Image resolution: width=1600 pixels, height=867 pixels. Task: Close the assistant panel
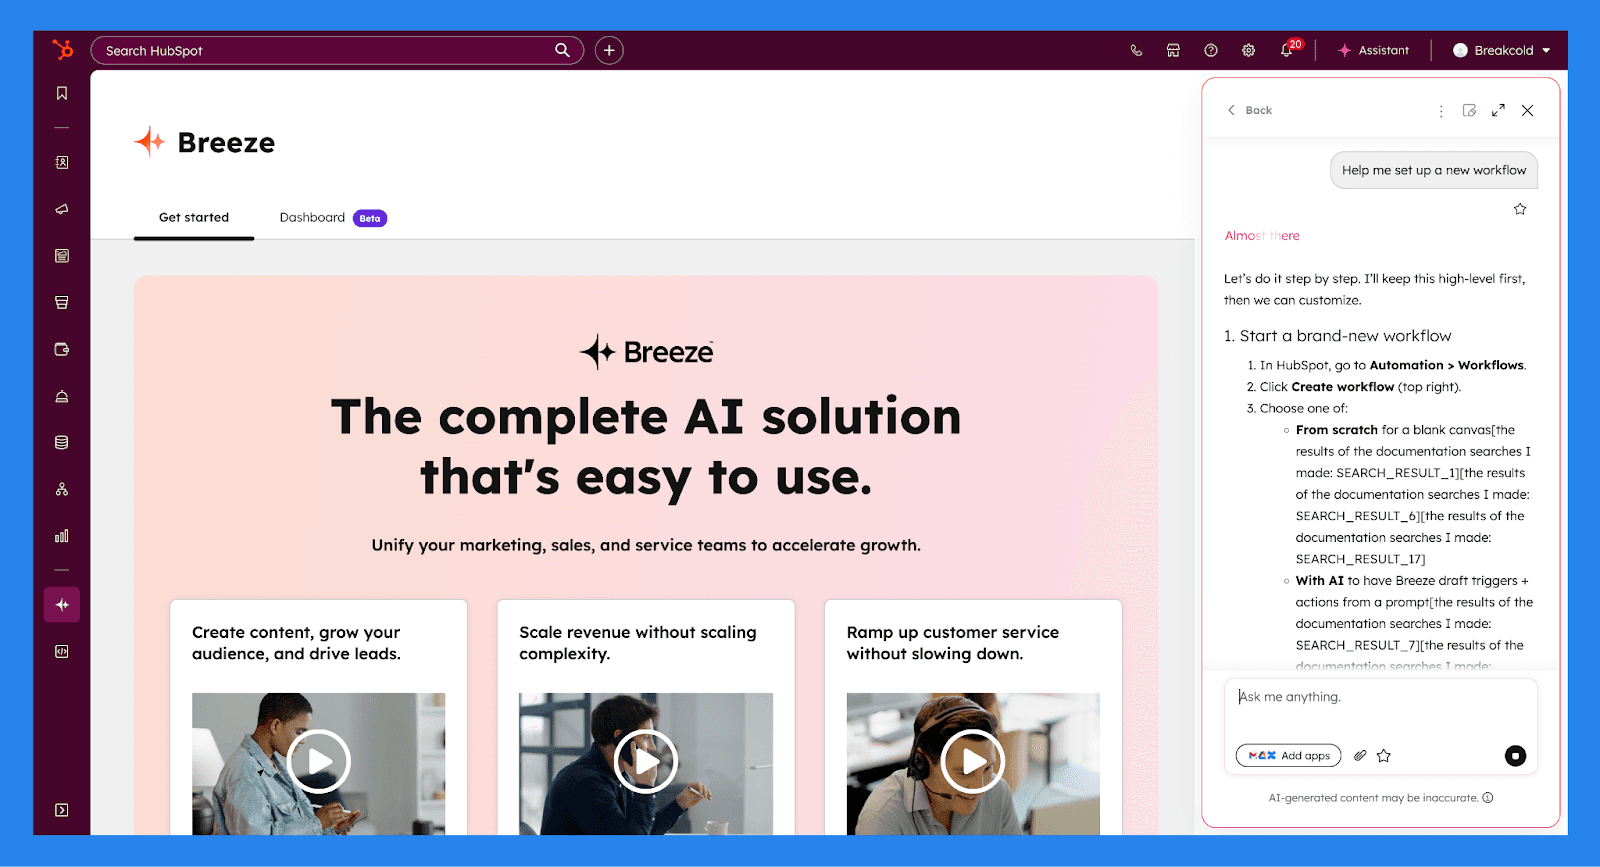pos(1527,110)
